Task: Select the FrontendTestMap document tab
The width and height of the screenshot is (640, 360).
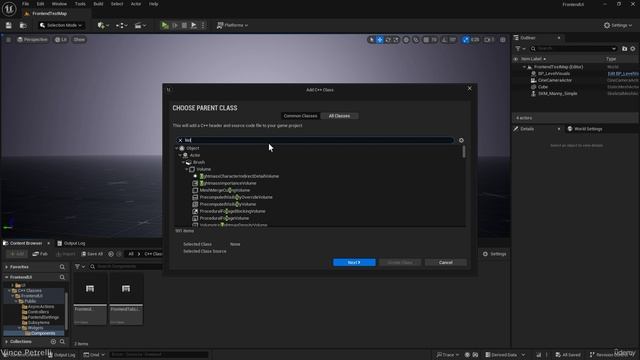Action: tap(49, 13)
